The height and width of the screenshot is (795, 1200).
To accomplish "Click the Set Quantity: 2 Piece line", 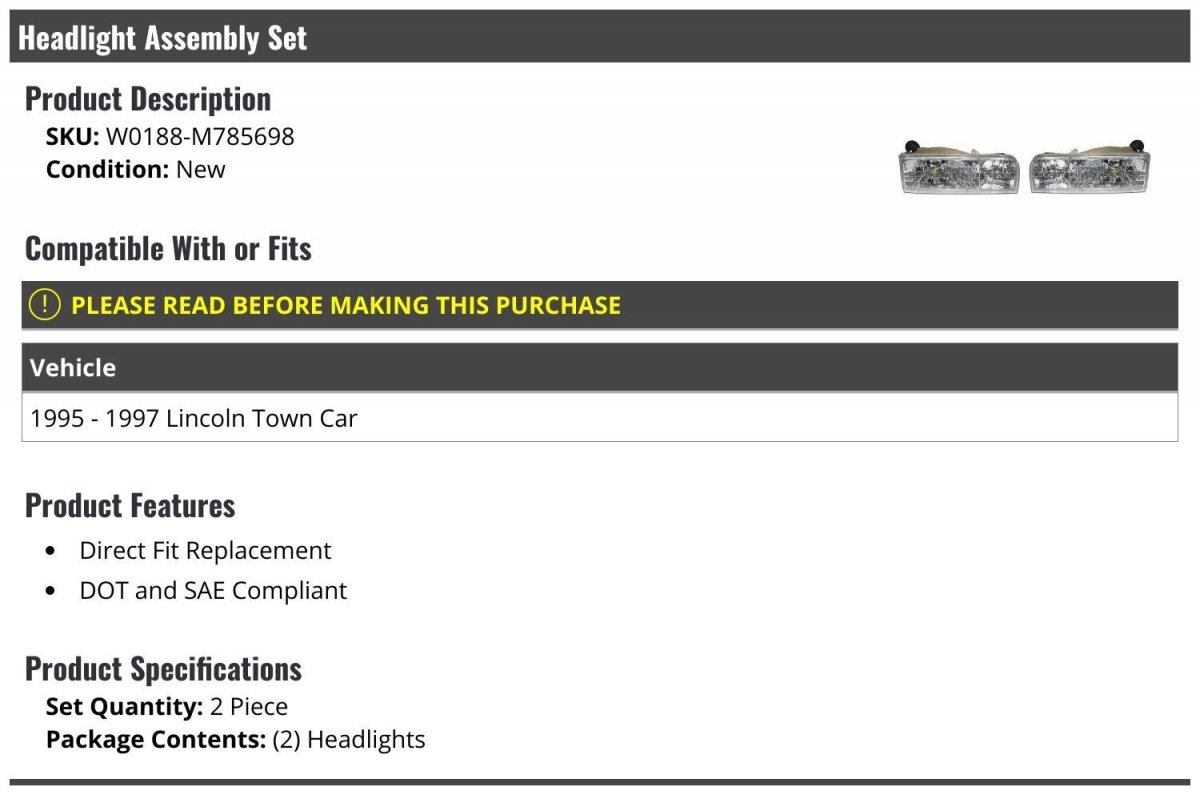I will 167,707.
